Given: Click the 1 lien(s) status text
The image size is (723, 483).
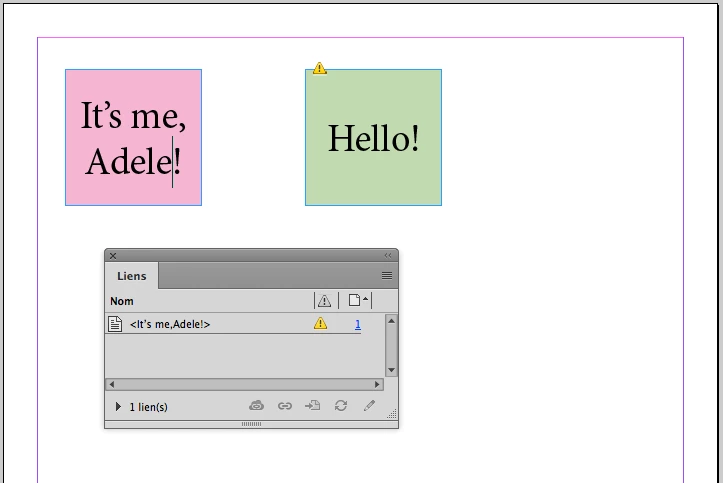Looking at the screenshot, I should (x=148, y=407).
